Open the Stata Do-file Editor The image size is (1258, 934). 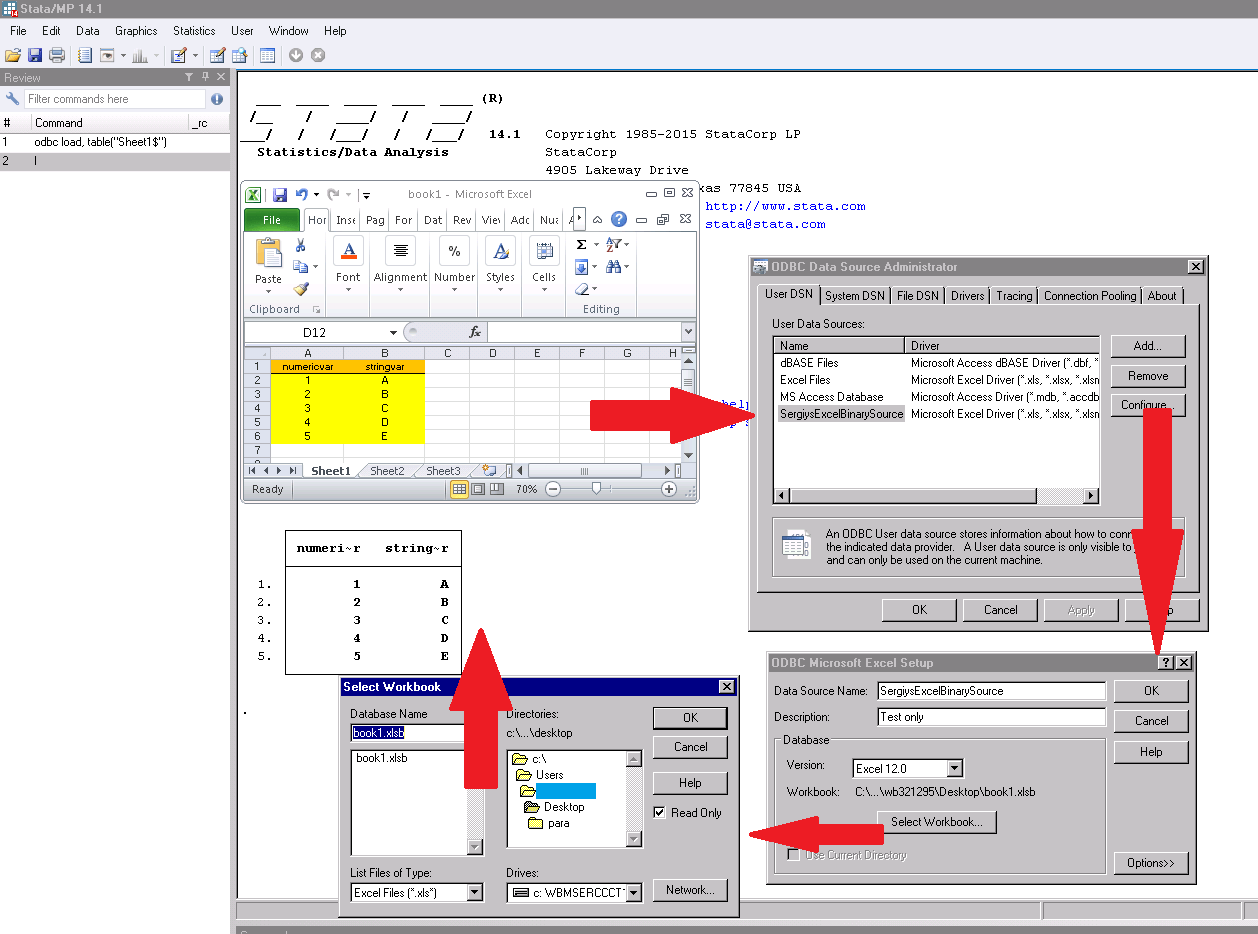tap(180, 55)
